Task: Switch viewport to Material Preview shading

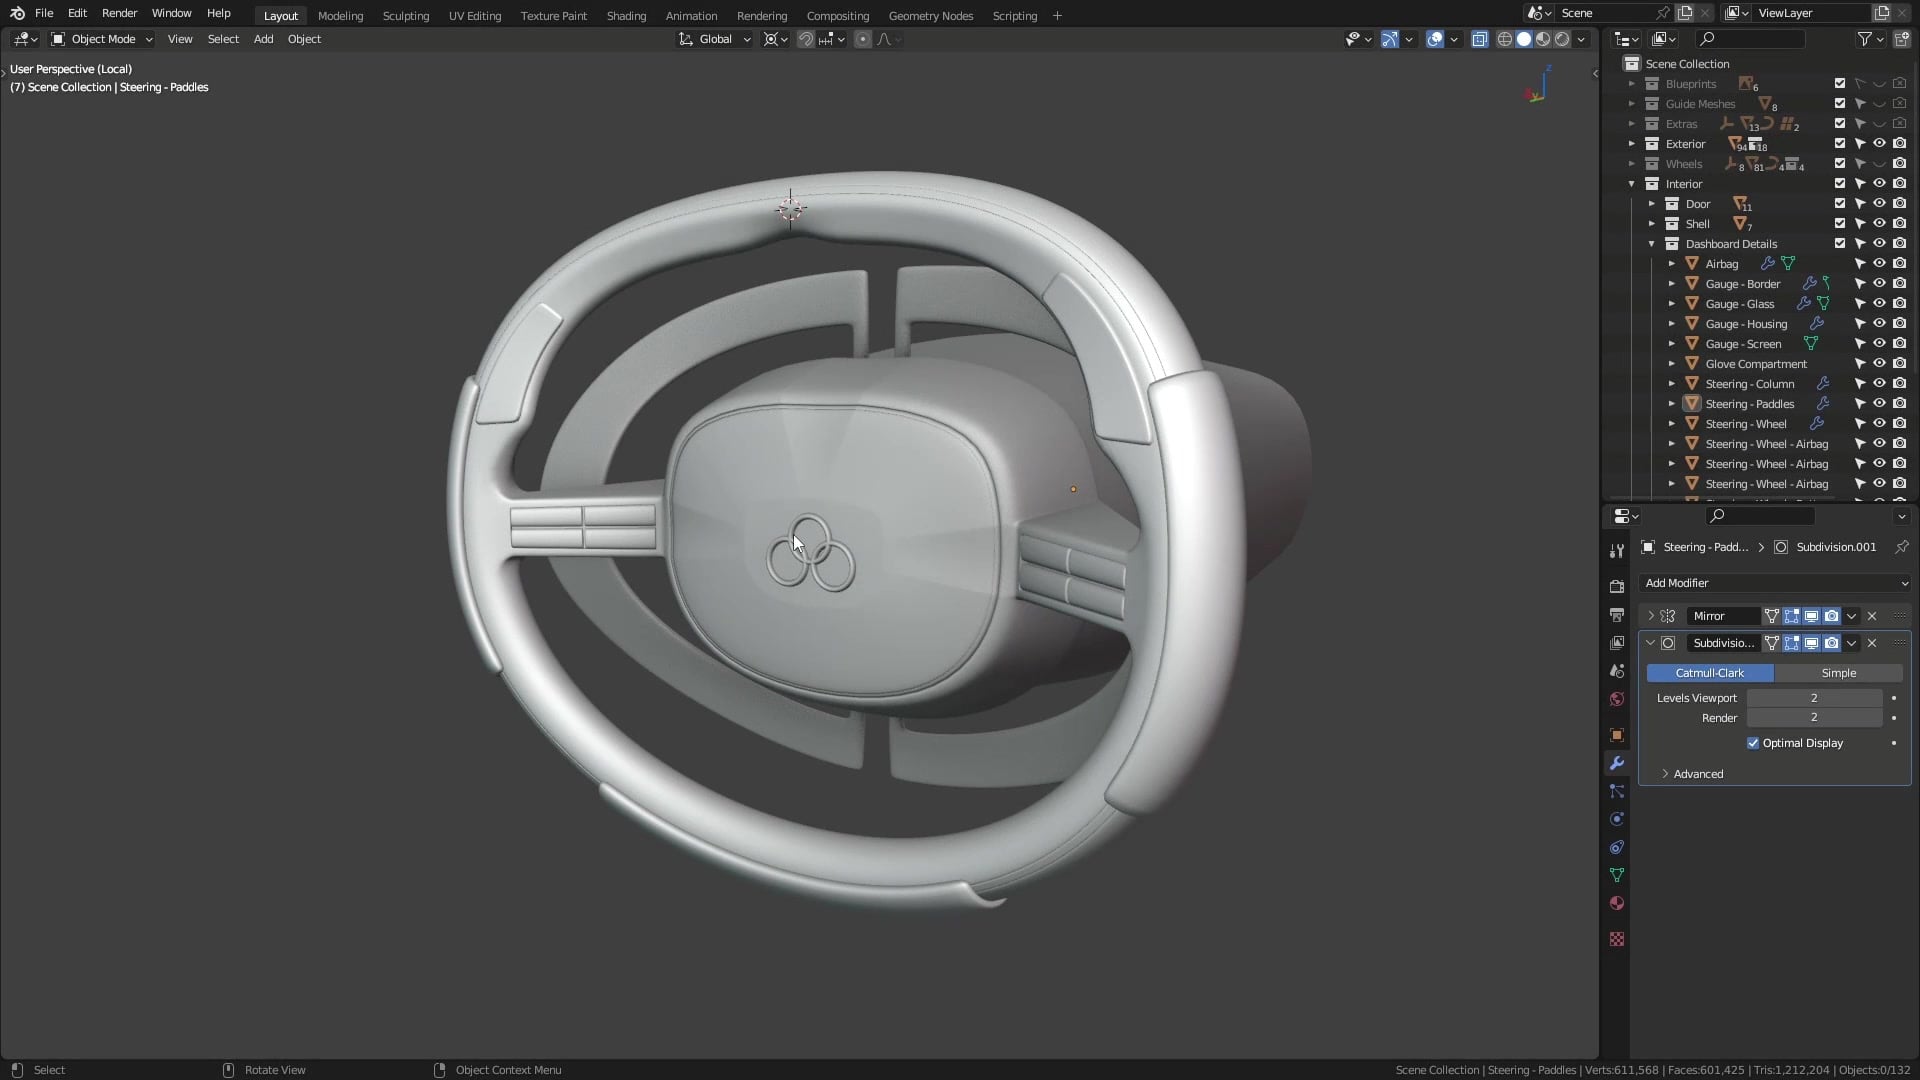Action: pos(1543,39)
